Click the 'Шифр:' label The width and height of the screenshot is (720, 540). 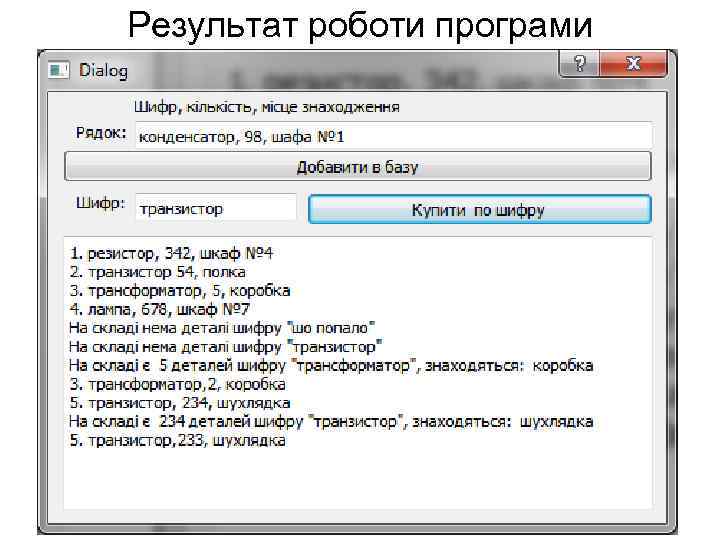click(100, 204)
